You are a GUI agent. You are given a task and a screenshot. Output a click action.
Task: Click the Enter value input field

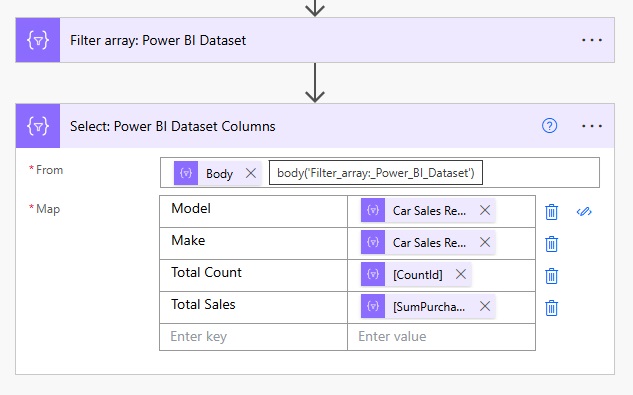(x=442, y=337)
